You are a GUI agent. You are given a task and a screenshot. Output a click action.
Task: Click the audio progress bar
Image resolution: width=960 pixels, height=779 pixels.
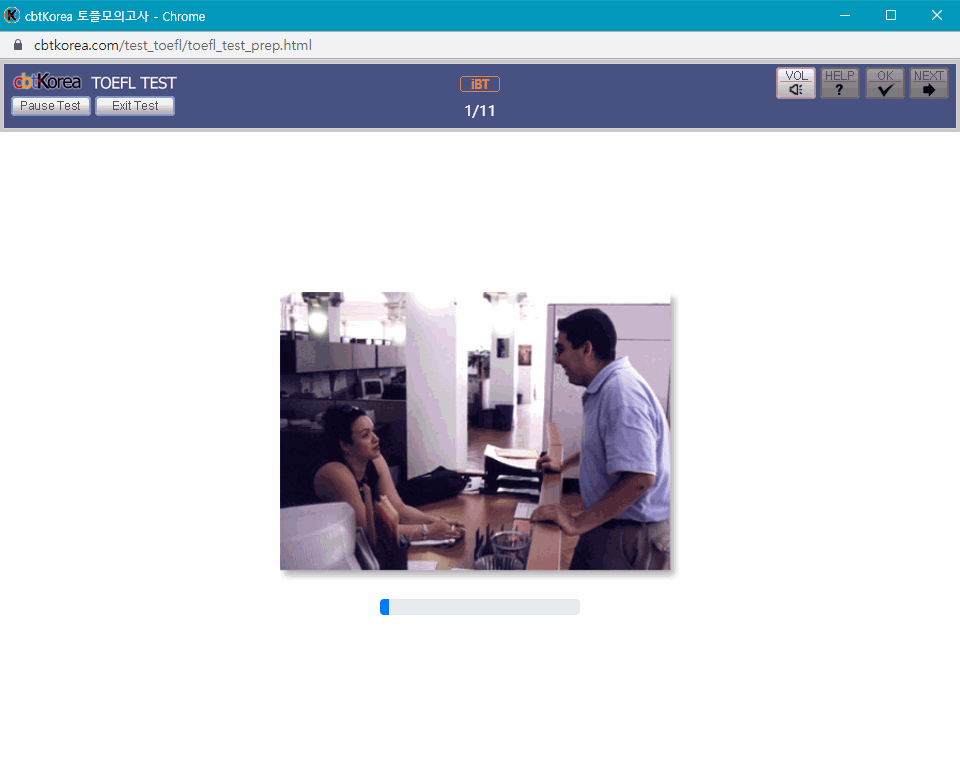pos(480,607)
